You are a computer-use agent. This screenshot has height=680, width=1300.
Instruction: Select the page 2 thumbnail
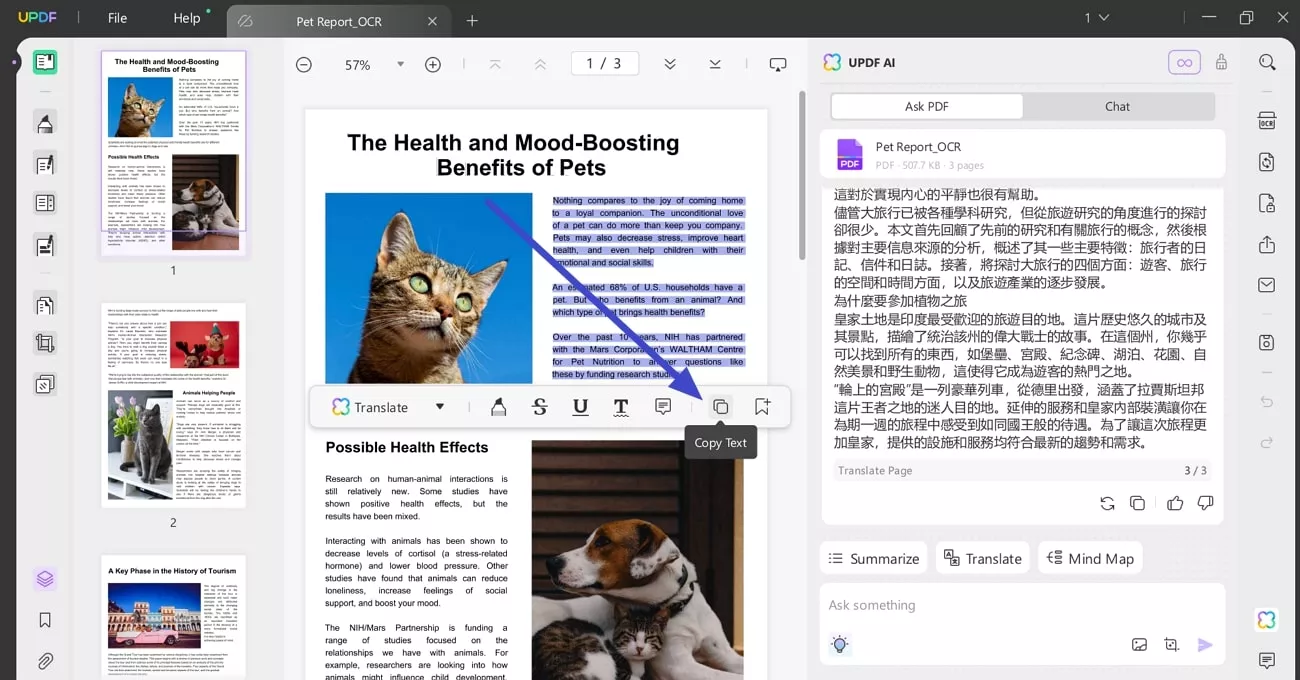(x=173, y=405)
